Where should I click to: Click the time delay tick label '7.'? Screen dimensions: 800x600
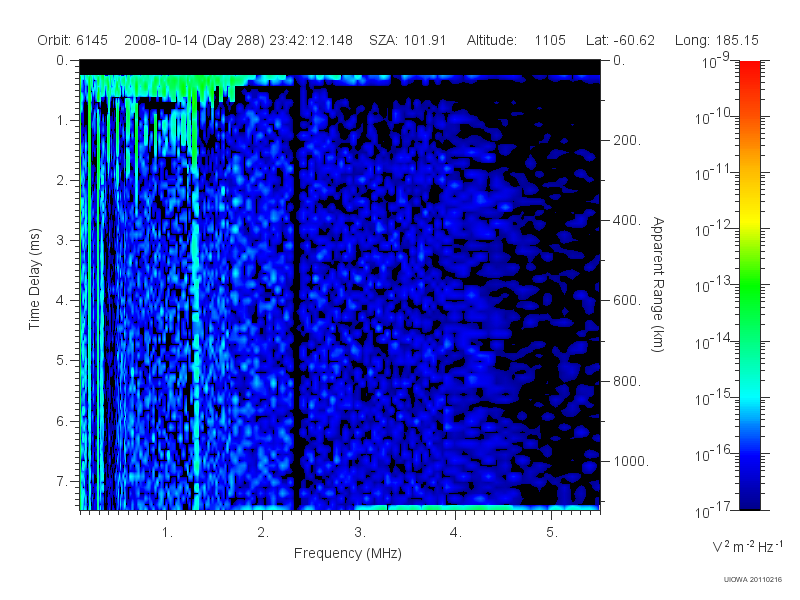(x=62, y=481)
